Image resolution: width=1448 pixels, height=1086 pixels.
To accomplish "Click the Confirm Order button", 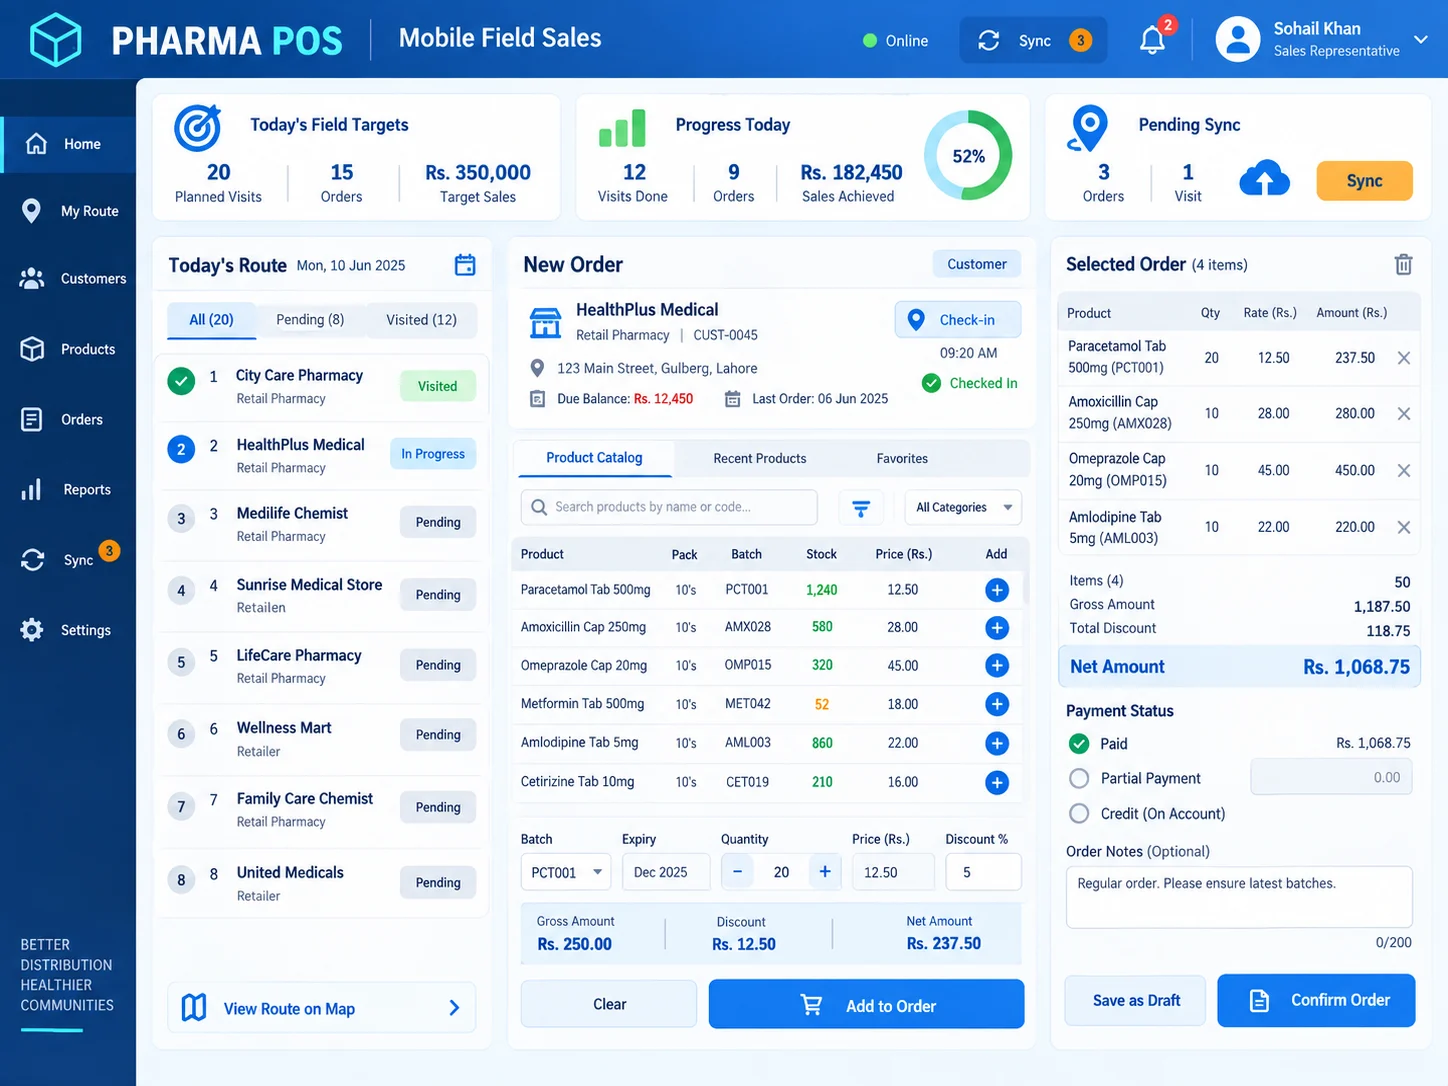I will [x=1316, y=1000].
